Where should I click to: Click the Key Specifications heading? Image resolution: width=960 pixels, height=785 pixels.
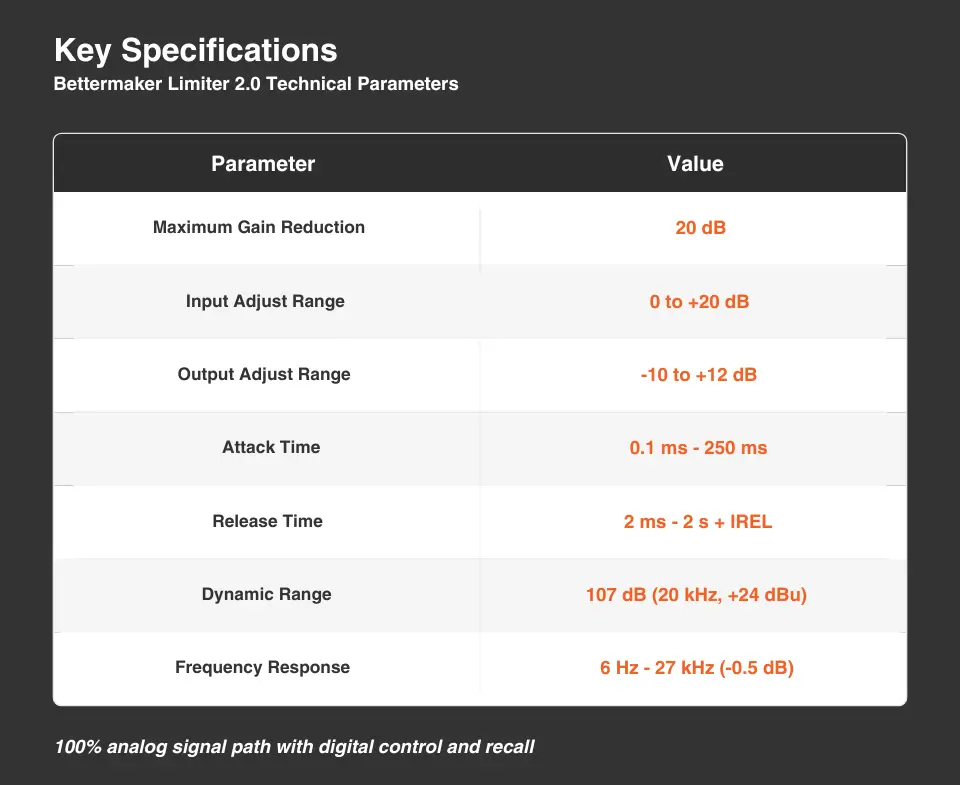tap(196, 50)
